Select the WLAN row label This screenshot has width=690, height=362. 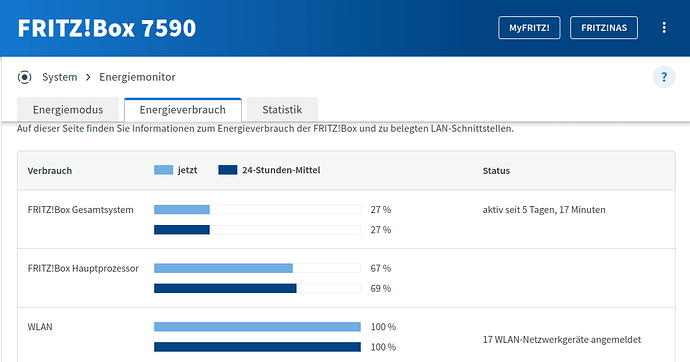[x=40, y=327]
